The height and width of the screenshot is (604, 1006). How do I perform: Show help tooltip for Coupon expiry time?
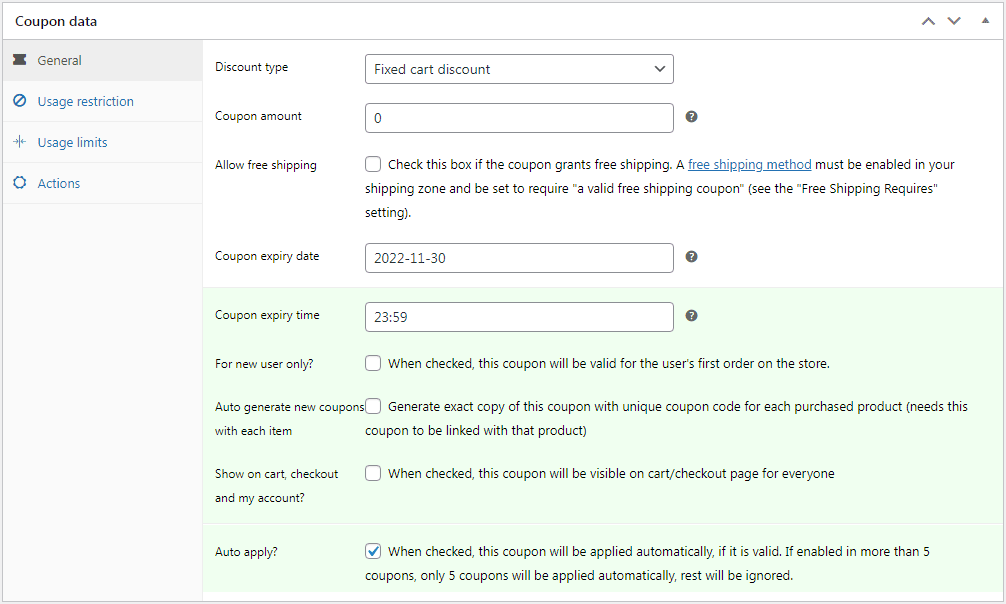[x=691, y=316]
